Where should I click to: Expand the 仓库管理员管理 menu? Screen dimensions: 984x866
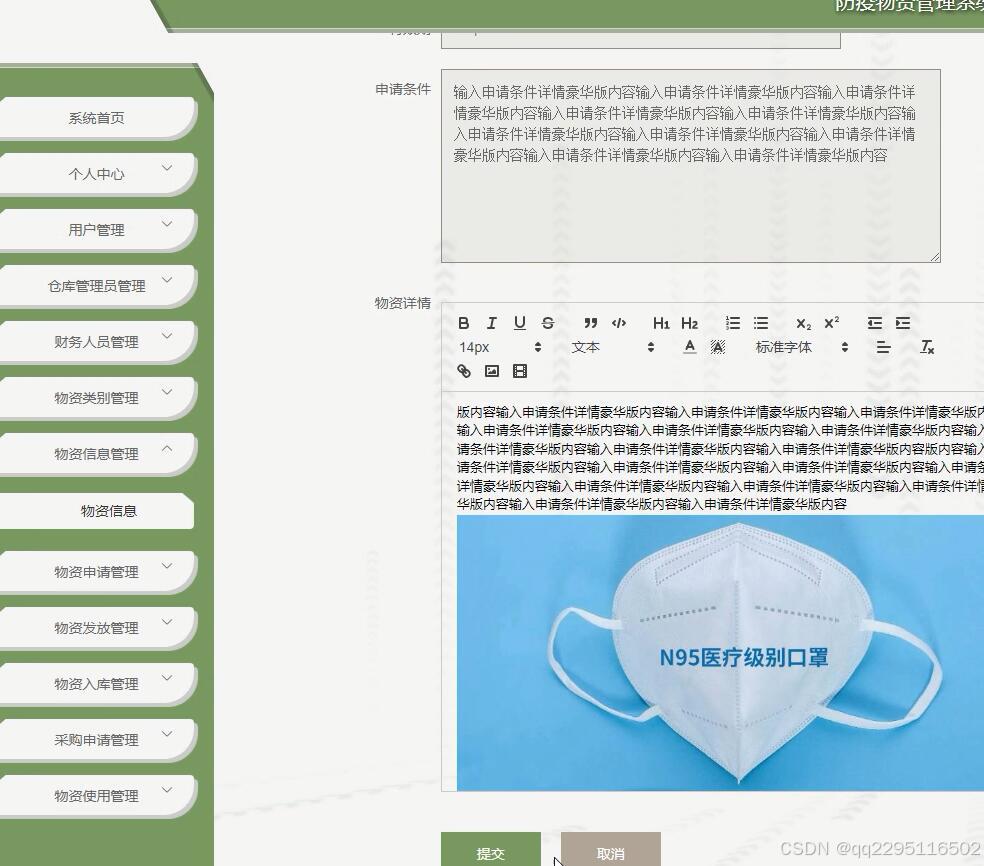pos(96,286)
